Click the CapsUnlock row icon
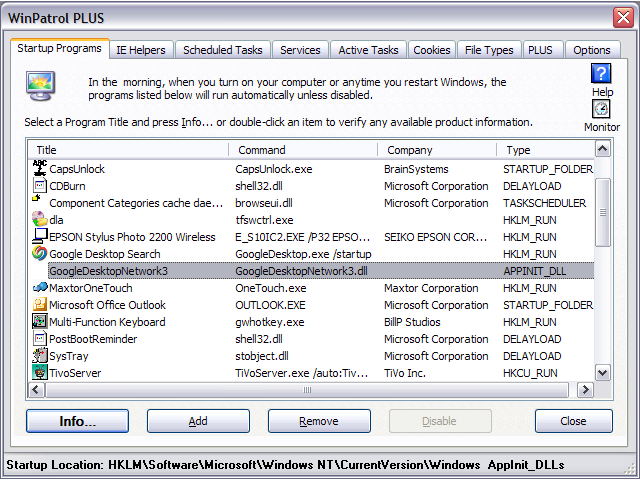Screen dimensions: 640x480 click(x=40, y=168)
